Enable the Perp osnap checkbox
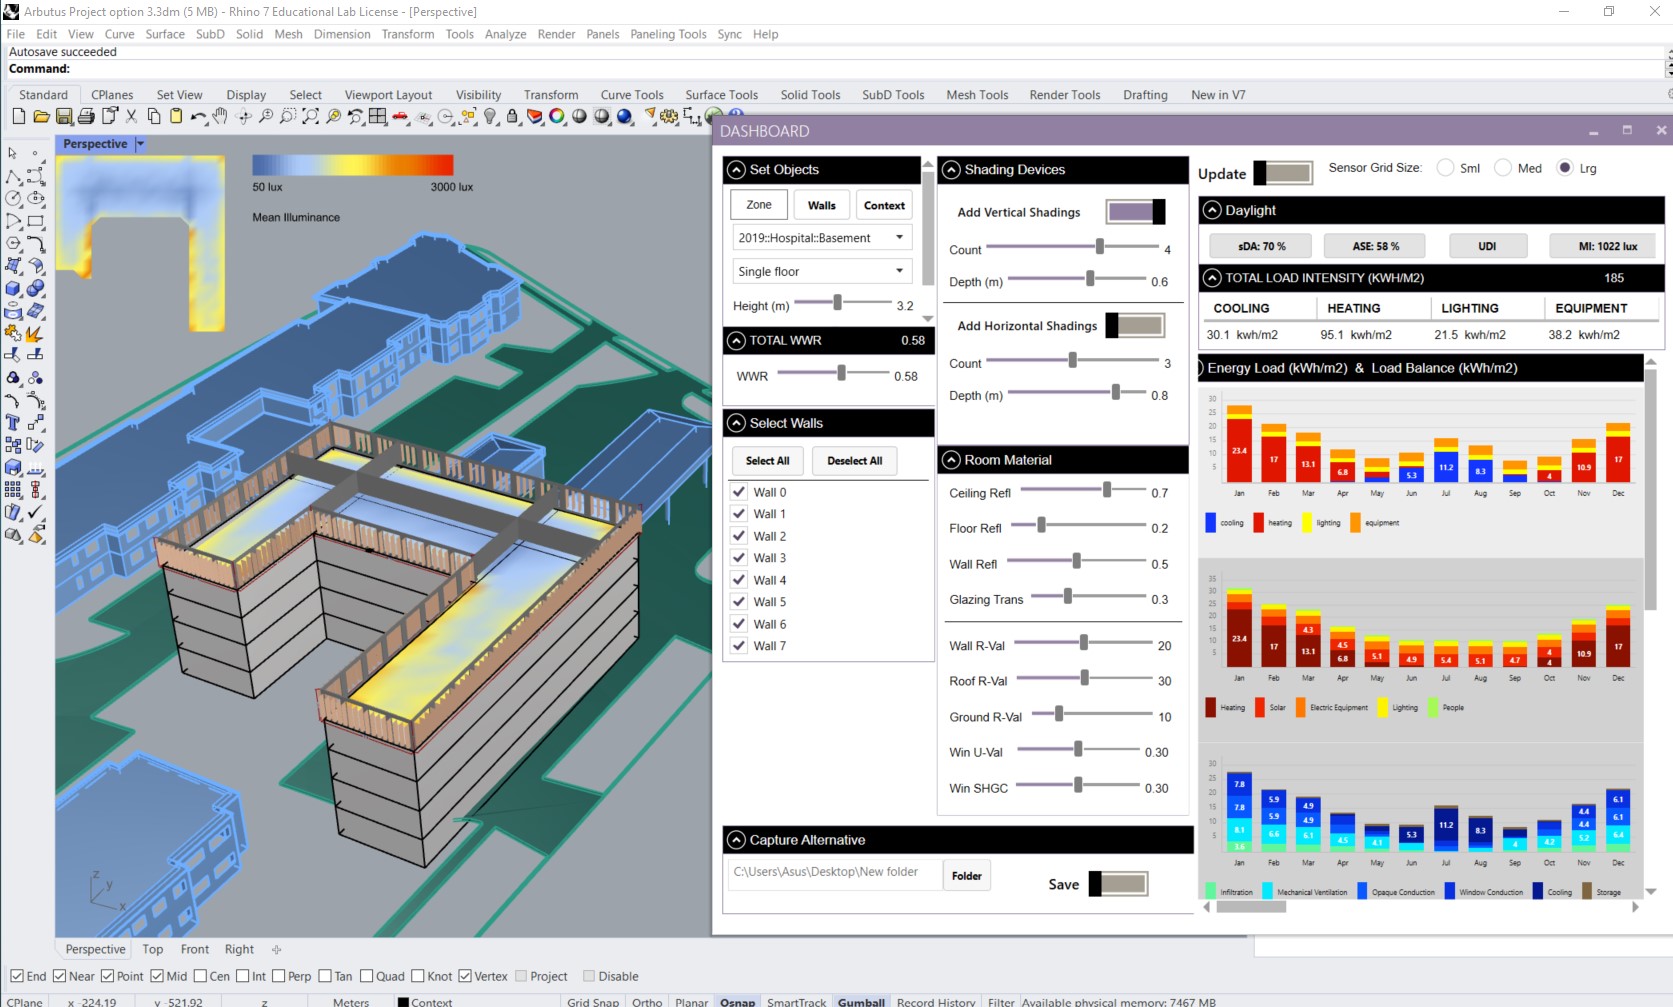The width and height of the screenshot is (1673, 1007). [x=278, y=976]
